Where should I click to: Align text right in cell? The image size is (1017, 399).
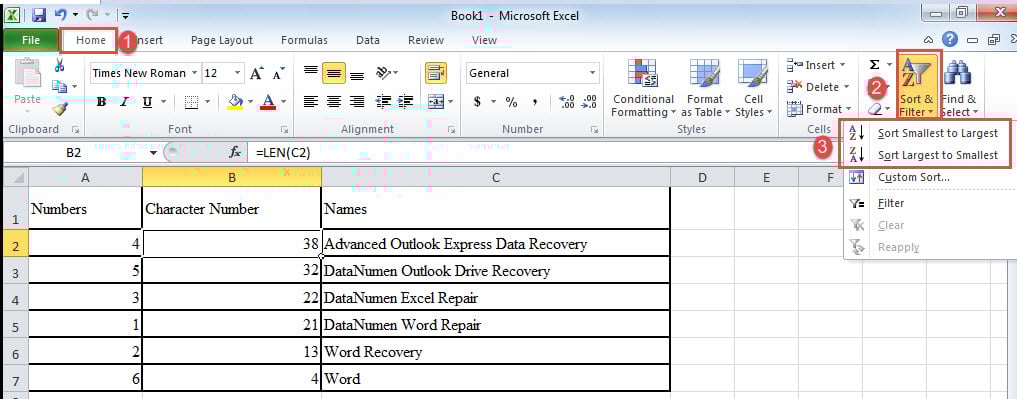(357, 102)
